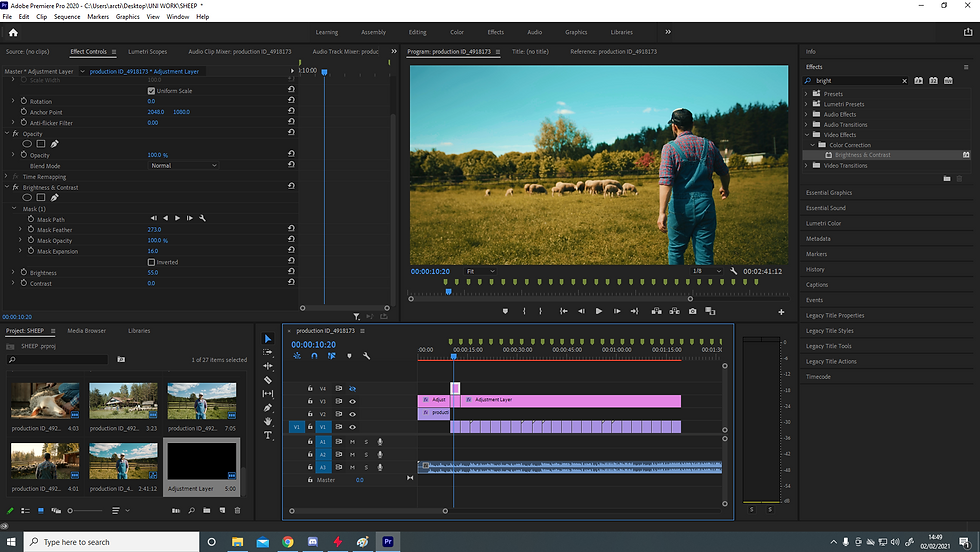Screen dimensions: 980x552
Task: Expand the Lumetri Presets folder
Action: pos(806,104)
